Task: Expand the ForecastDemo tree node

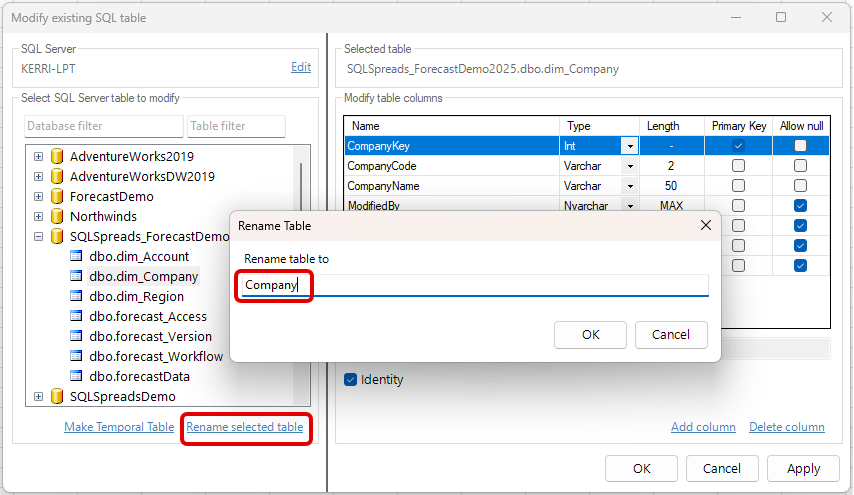Action: point(38,197)
